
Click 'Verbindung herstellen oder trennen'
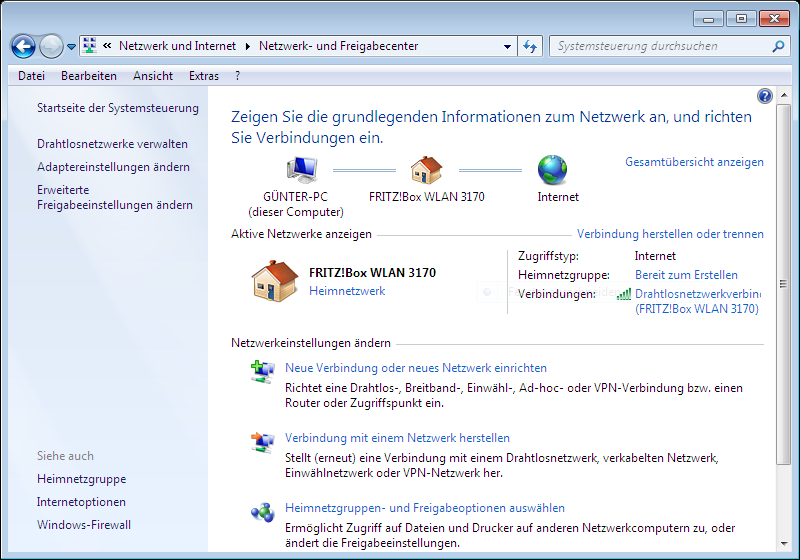tap(670, 234)
